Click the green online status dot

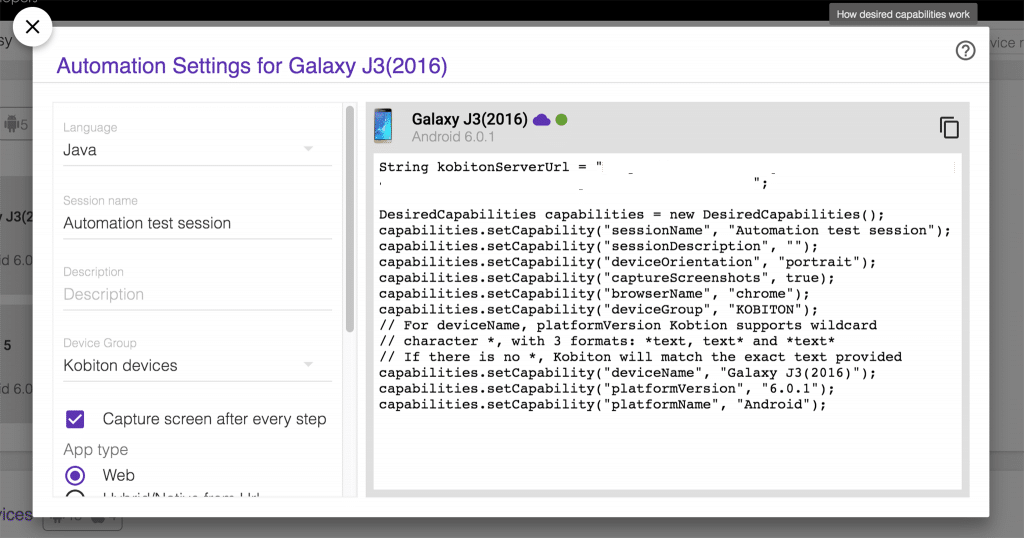(561, 119)
